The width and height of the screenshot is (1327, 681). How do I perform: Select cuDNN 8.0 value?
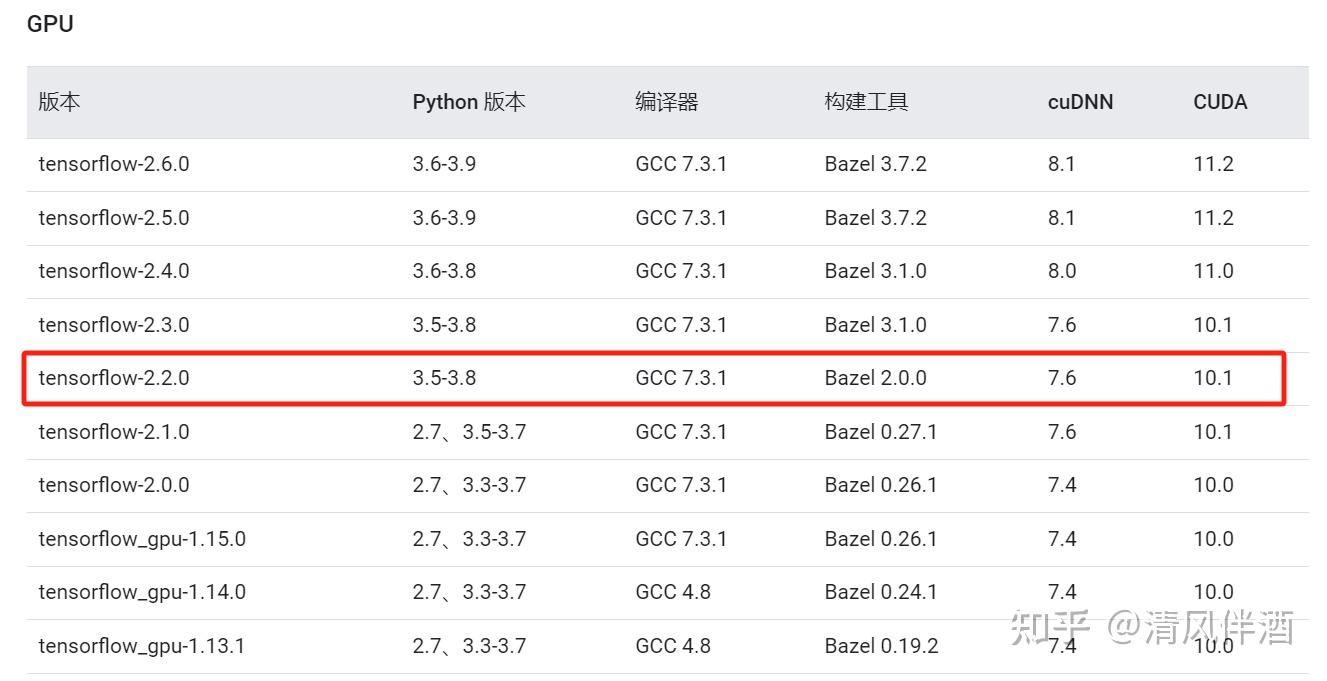tap(1062, 271)
